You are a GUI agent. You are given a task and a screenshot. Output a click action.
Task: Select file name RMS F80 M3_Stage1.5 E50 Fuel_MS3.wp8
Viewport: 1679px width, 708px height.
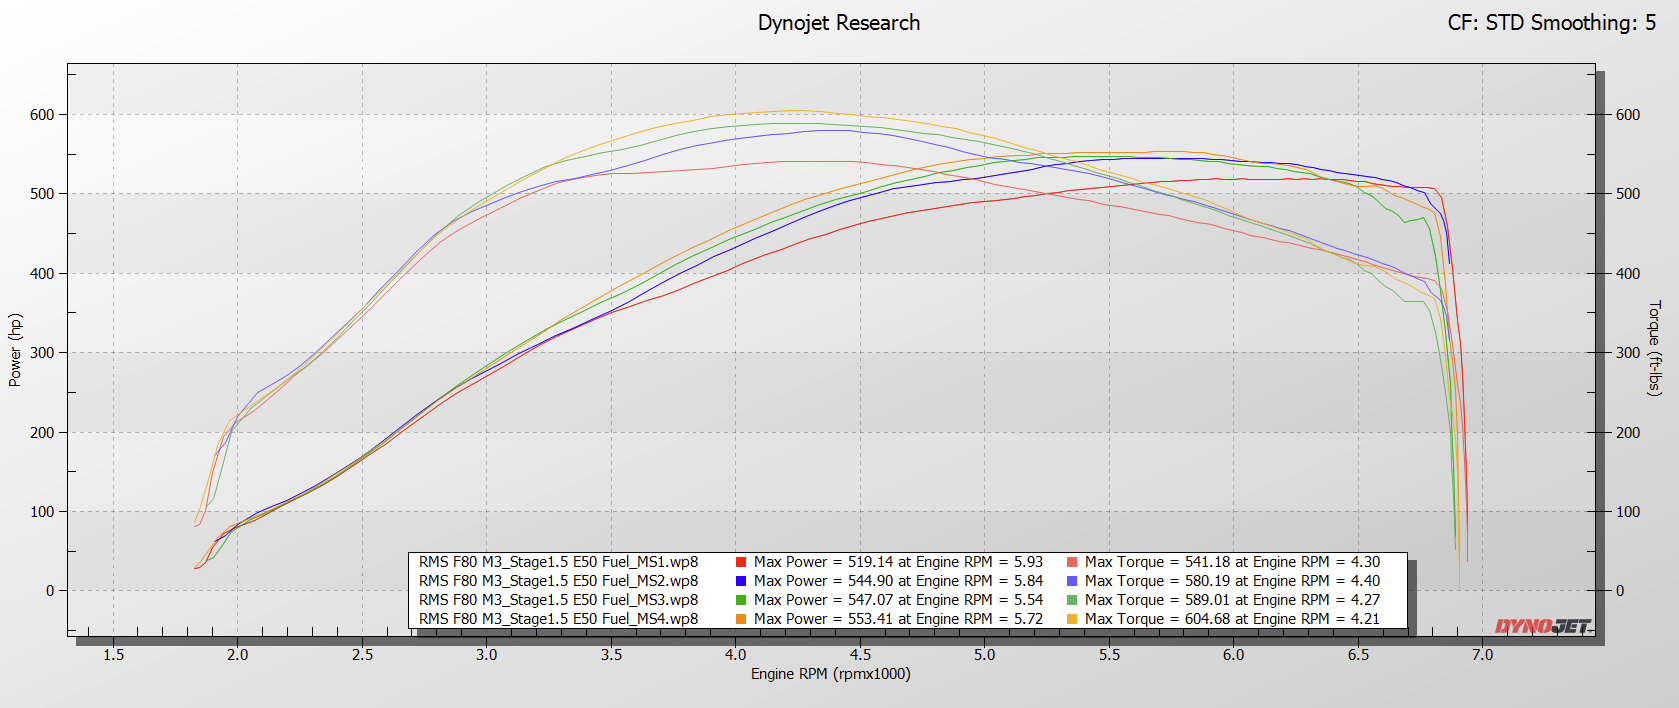click(x=558, y=600)
